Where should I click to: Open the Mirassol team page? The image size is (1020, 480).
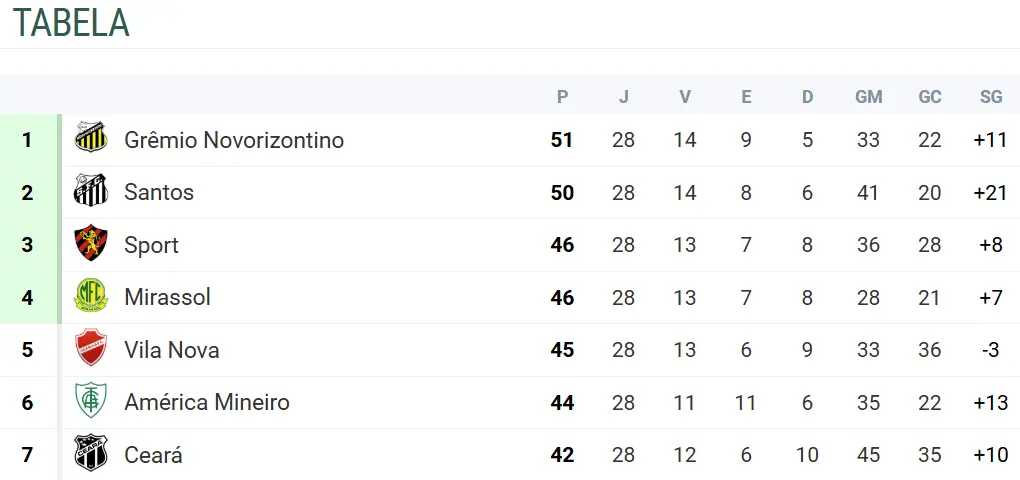click(x=167, y=297)
